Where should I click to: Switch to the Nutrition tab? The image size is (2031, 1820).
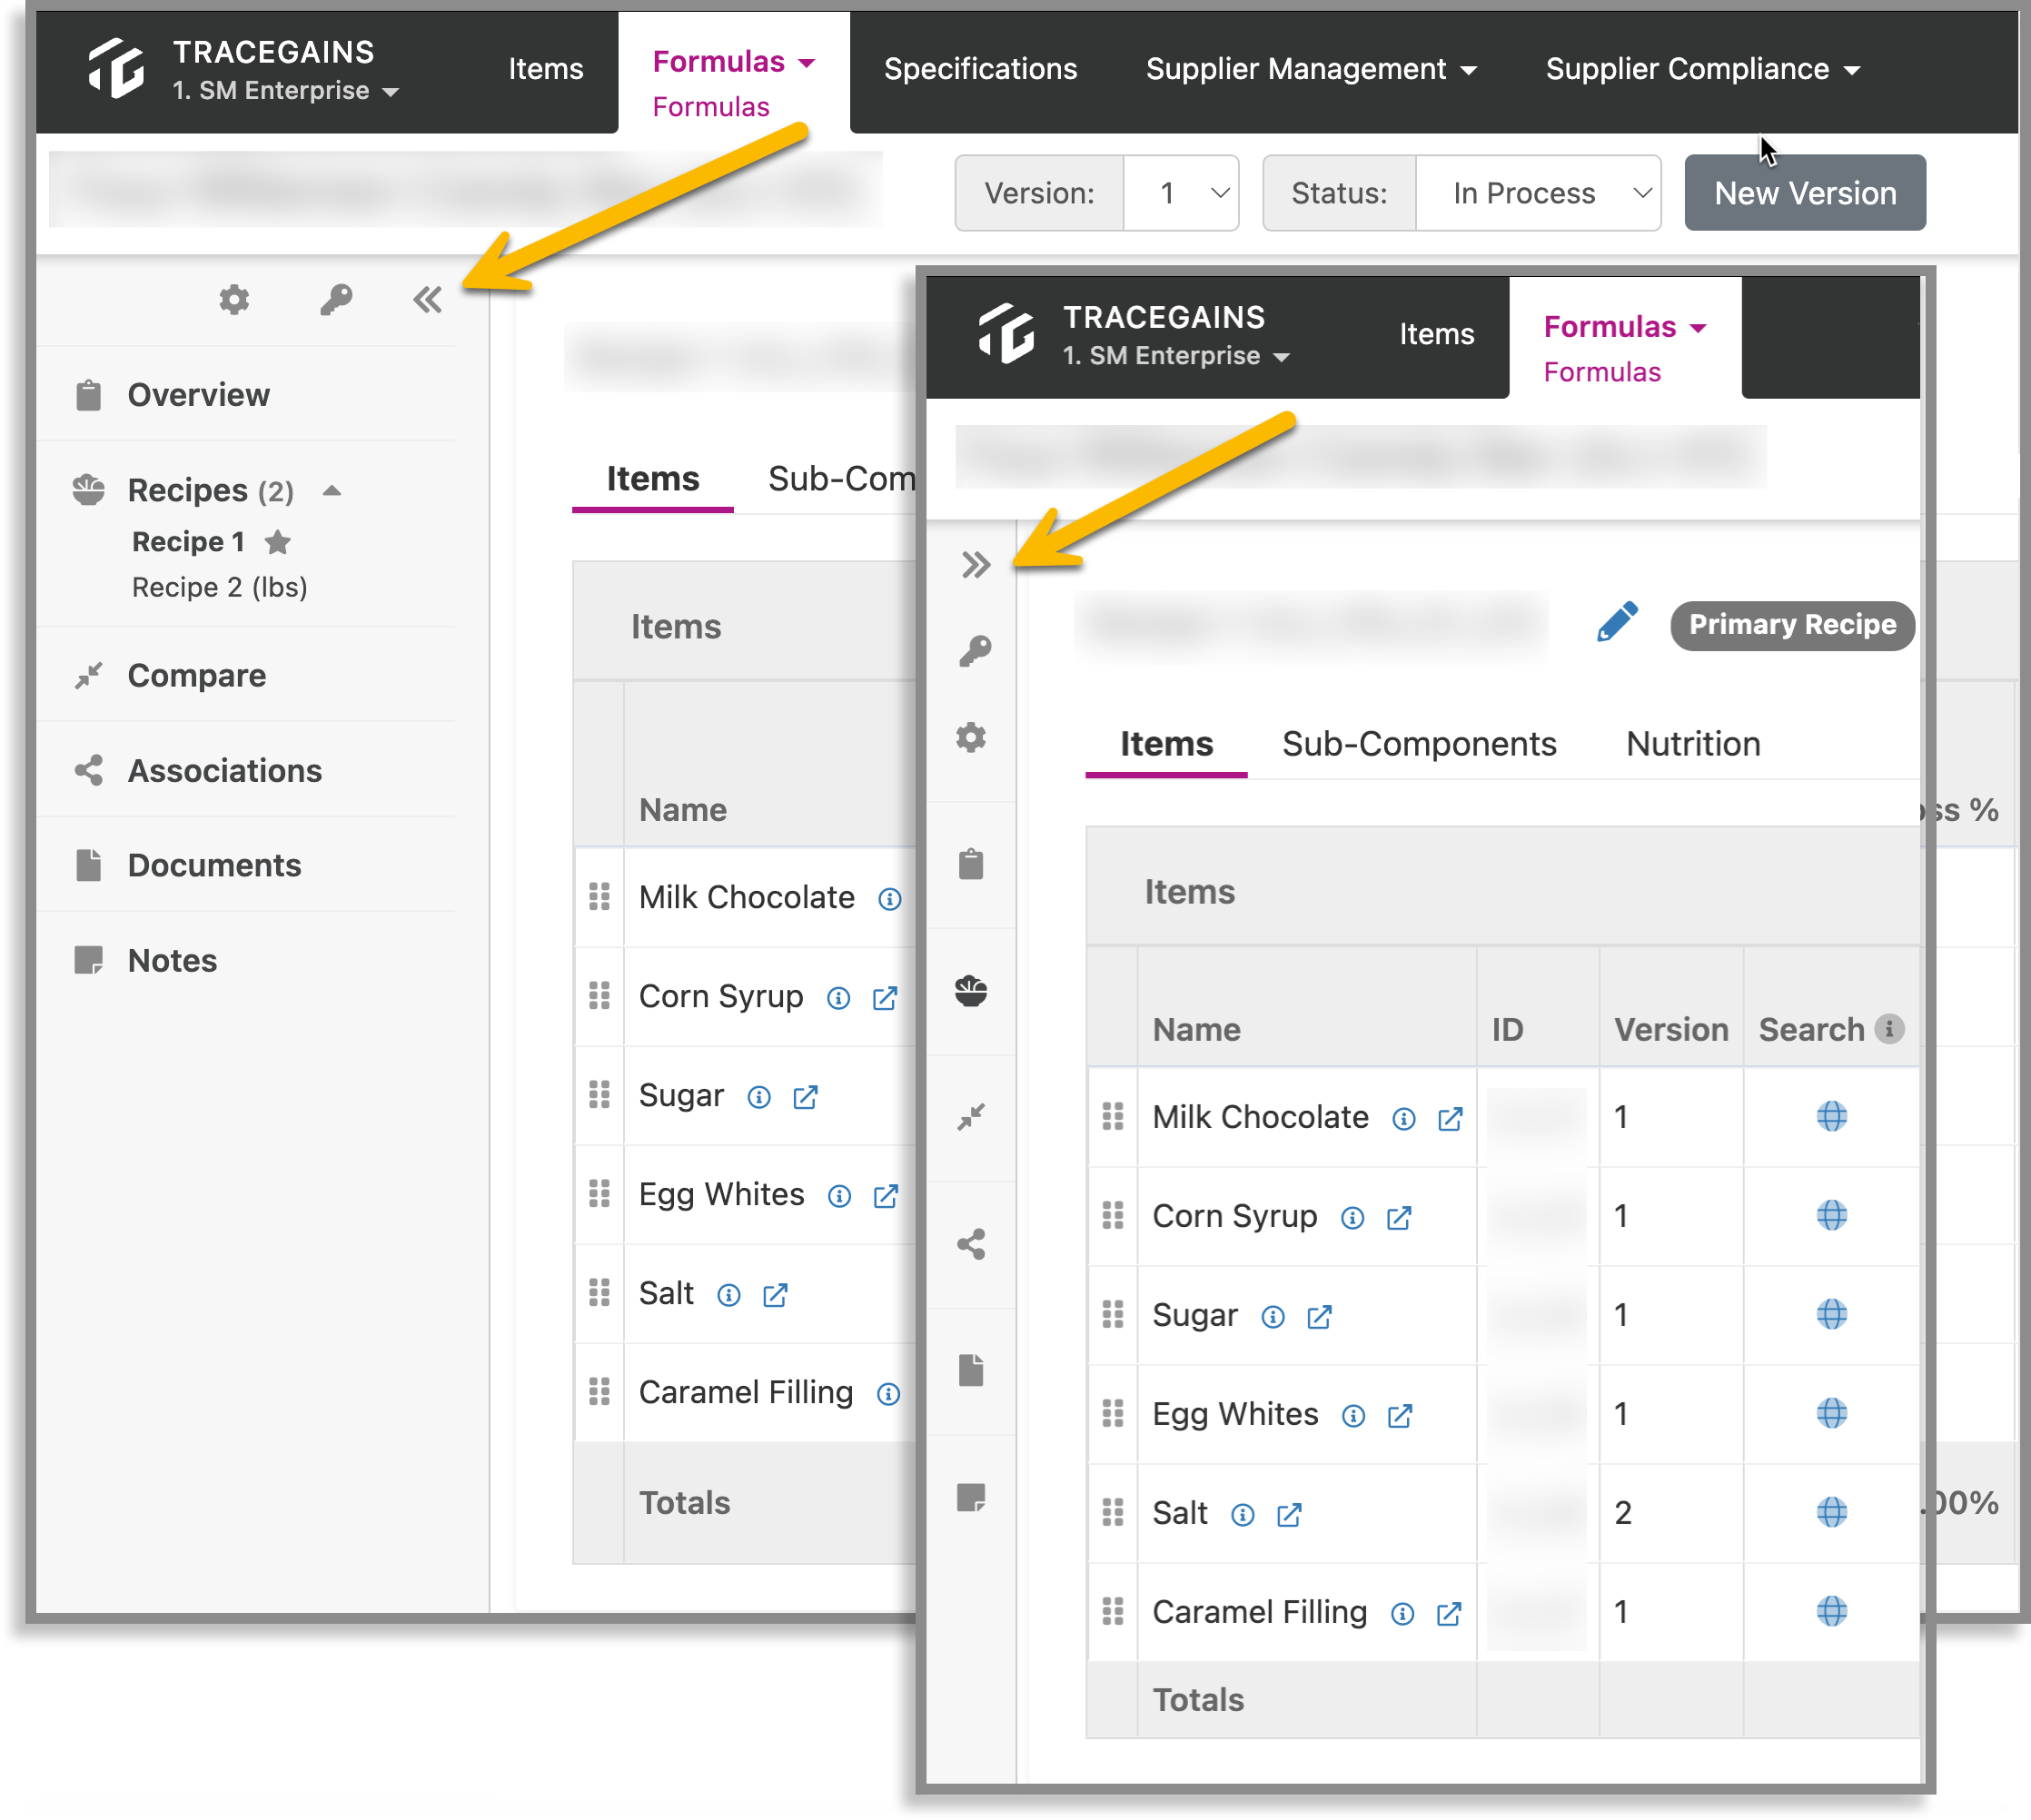coord(1692,744)
